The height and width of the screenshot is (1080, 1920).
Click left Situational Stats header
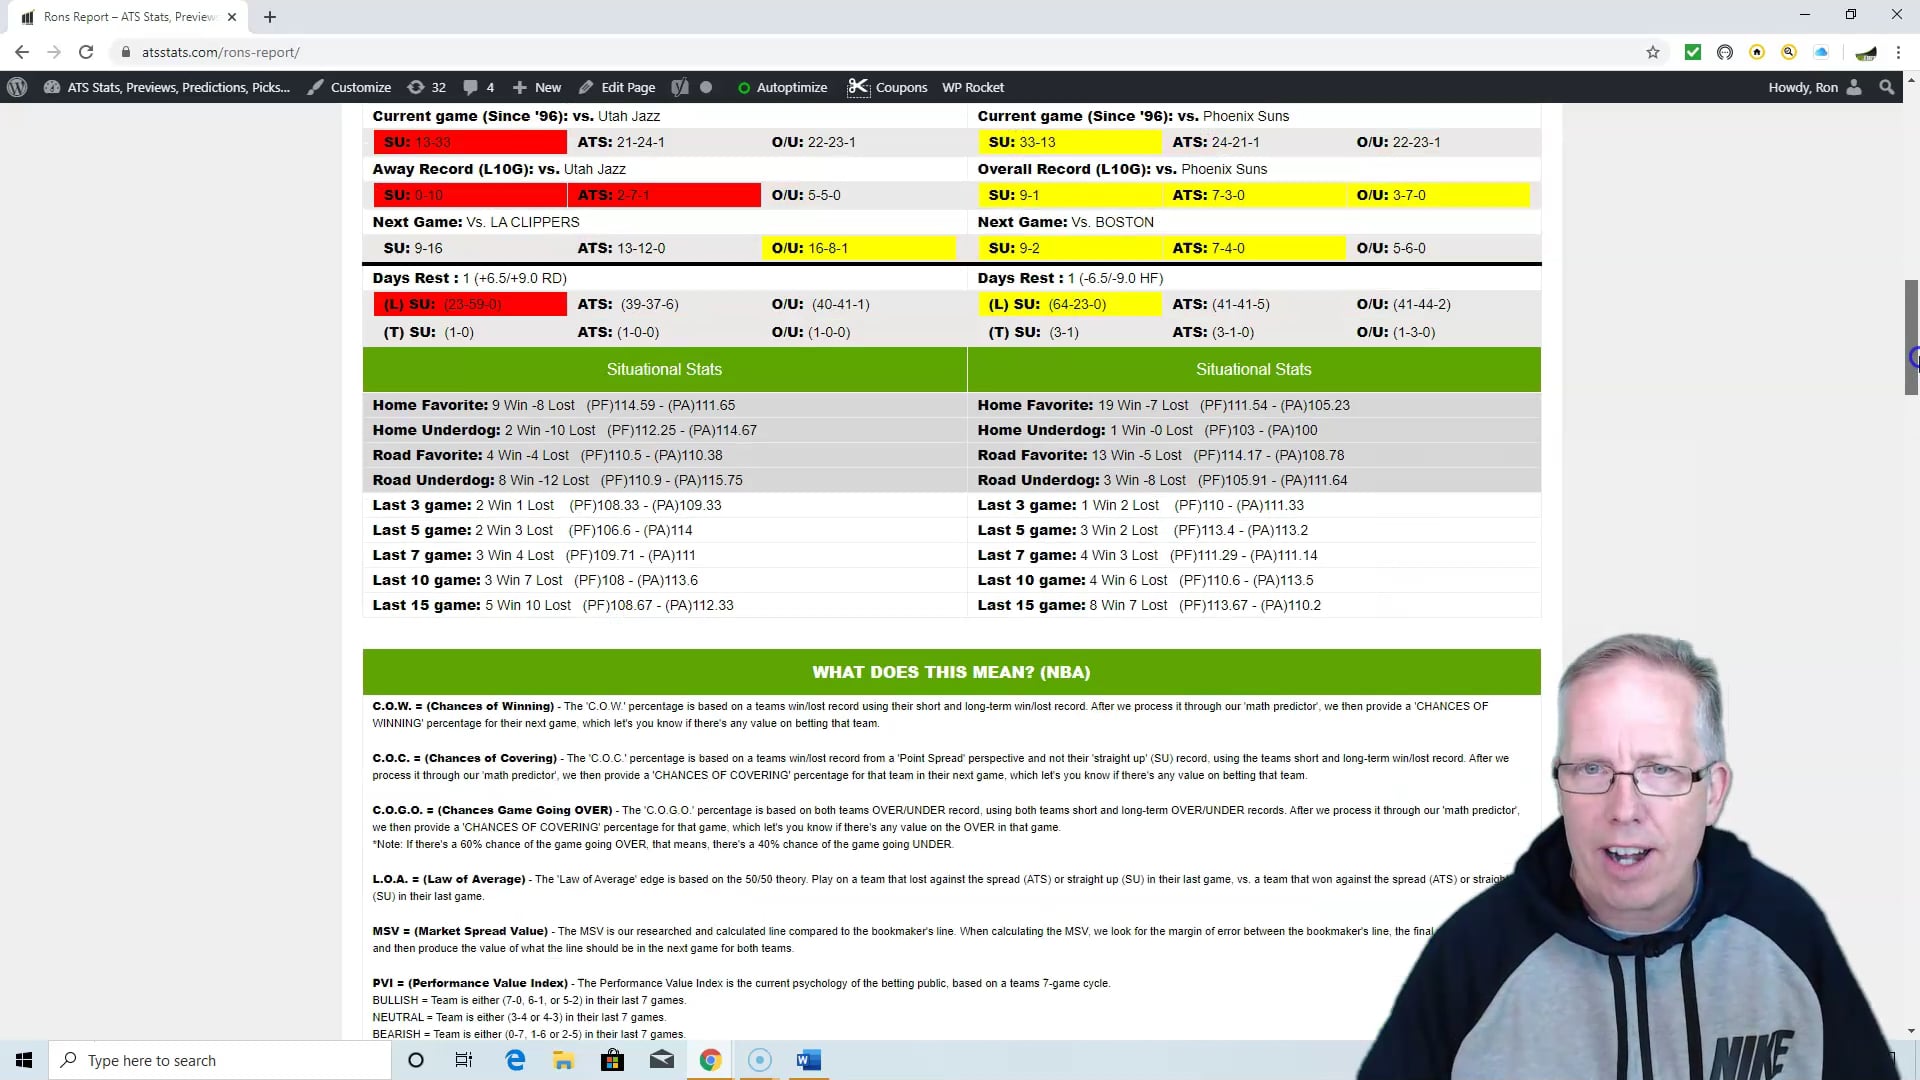[664, 369]
